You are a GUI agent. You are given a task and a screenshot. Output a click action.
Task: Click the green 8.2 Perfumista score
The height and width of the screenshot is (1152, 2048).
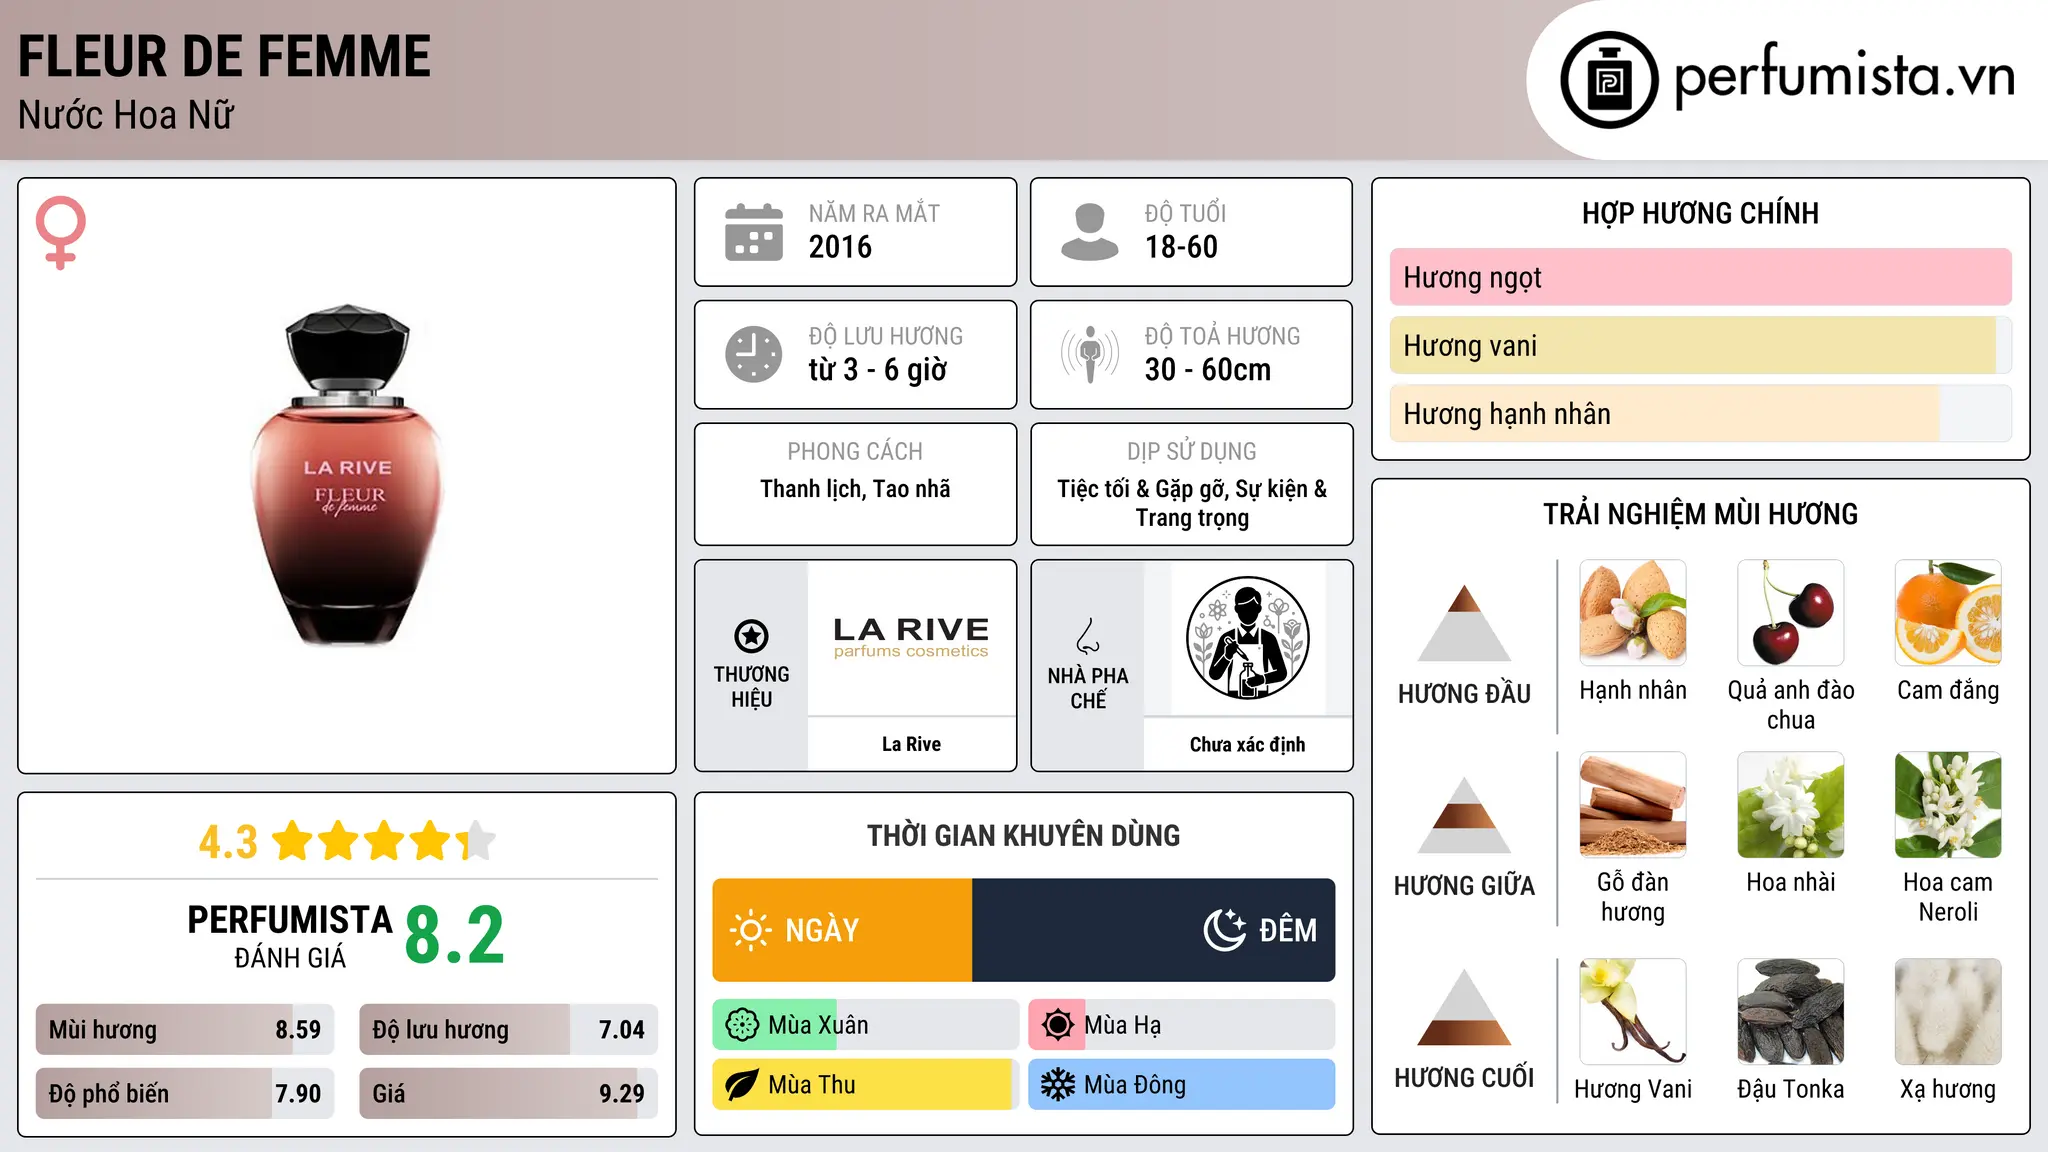pos(455,936)
